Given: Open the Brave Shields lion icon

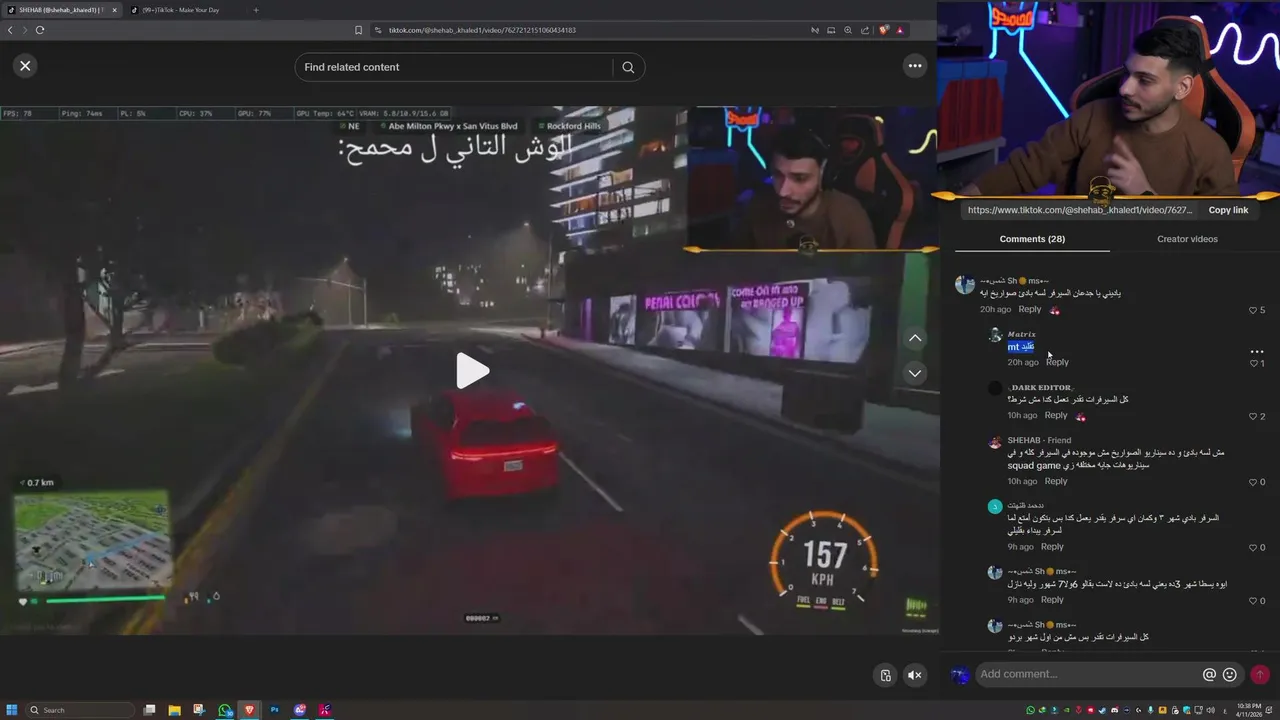Looking at the screenshot, I should 884,30.
